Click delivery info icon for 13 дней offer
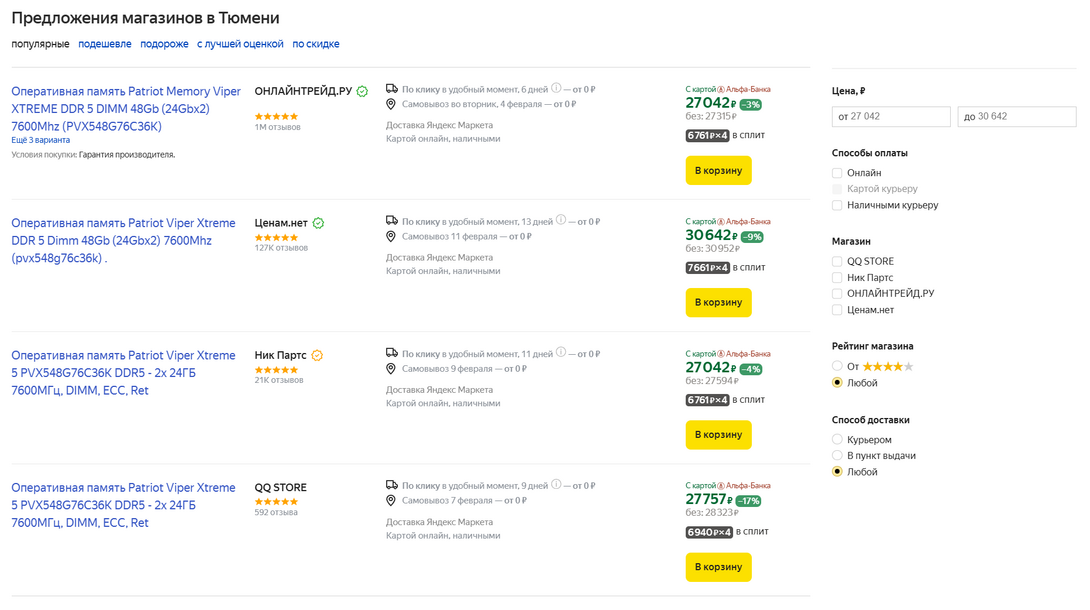Viewport: 1090px width, 610px height. pos(561,220)
